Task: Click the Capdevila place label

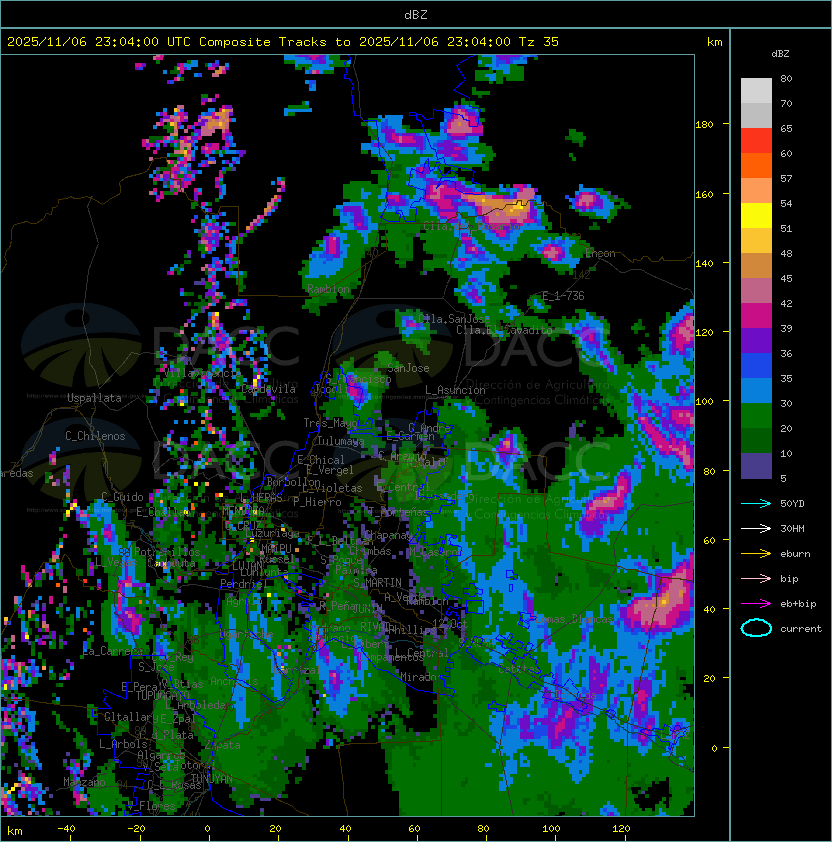Action: tap(268, 389)
